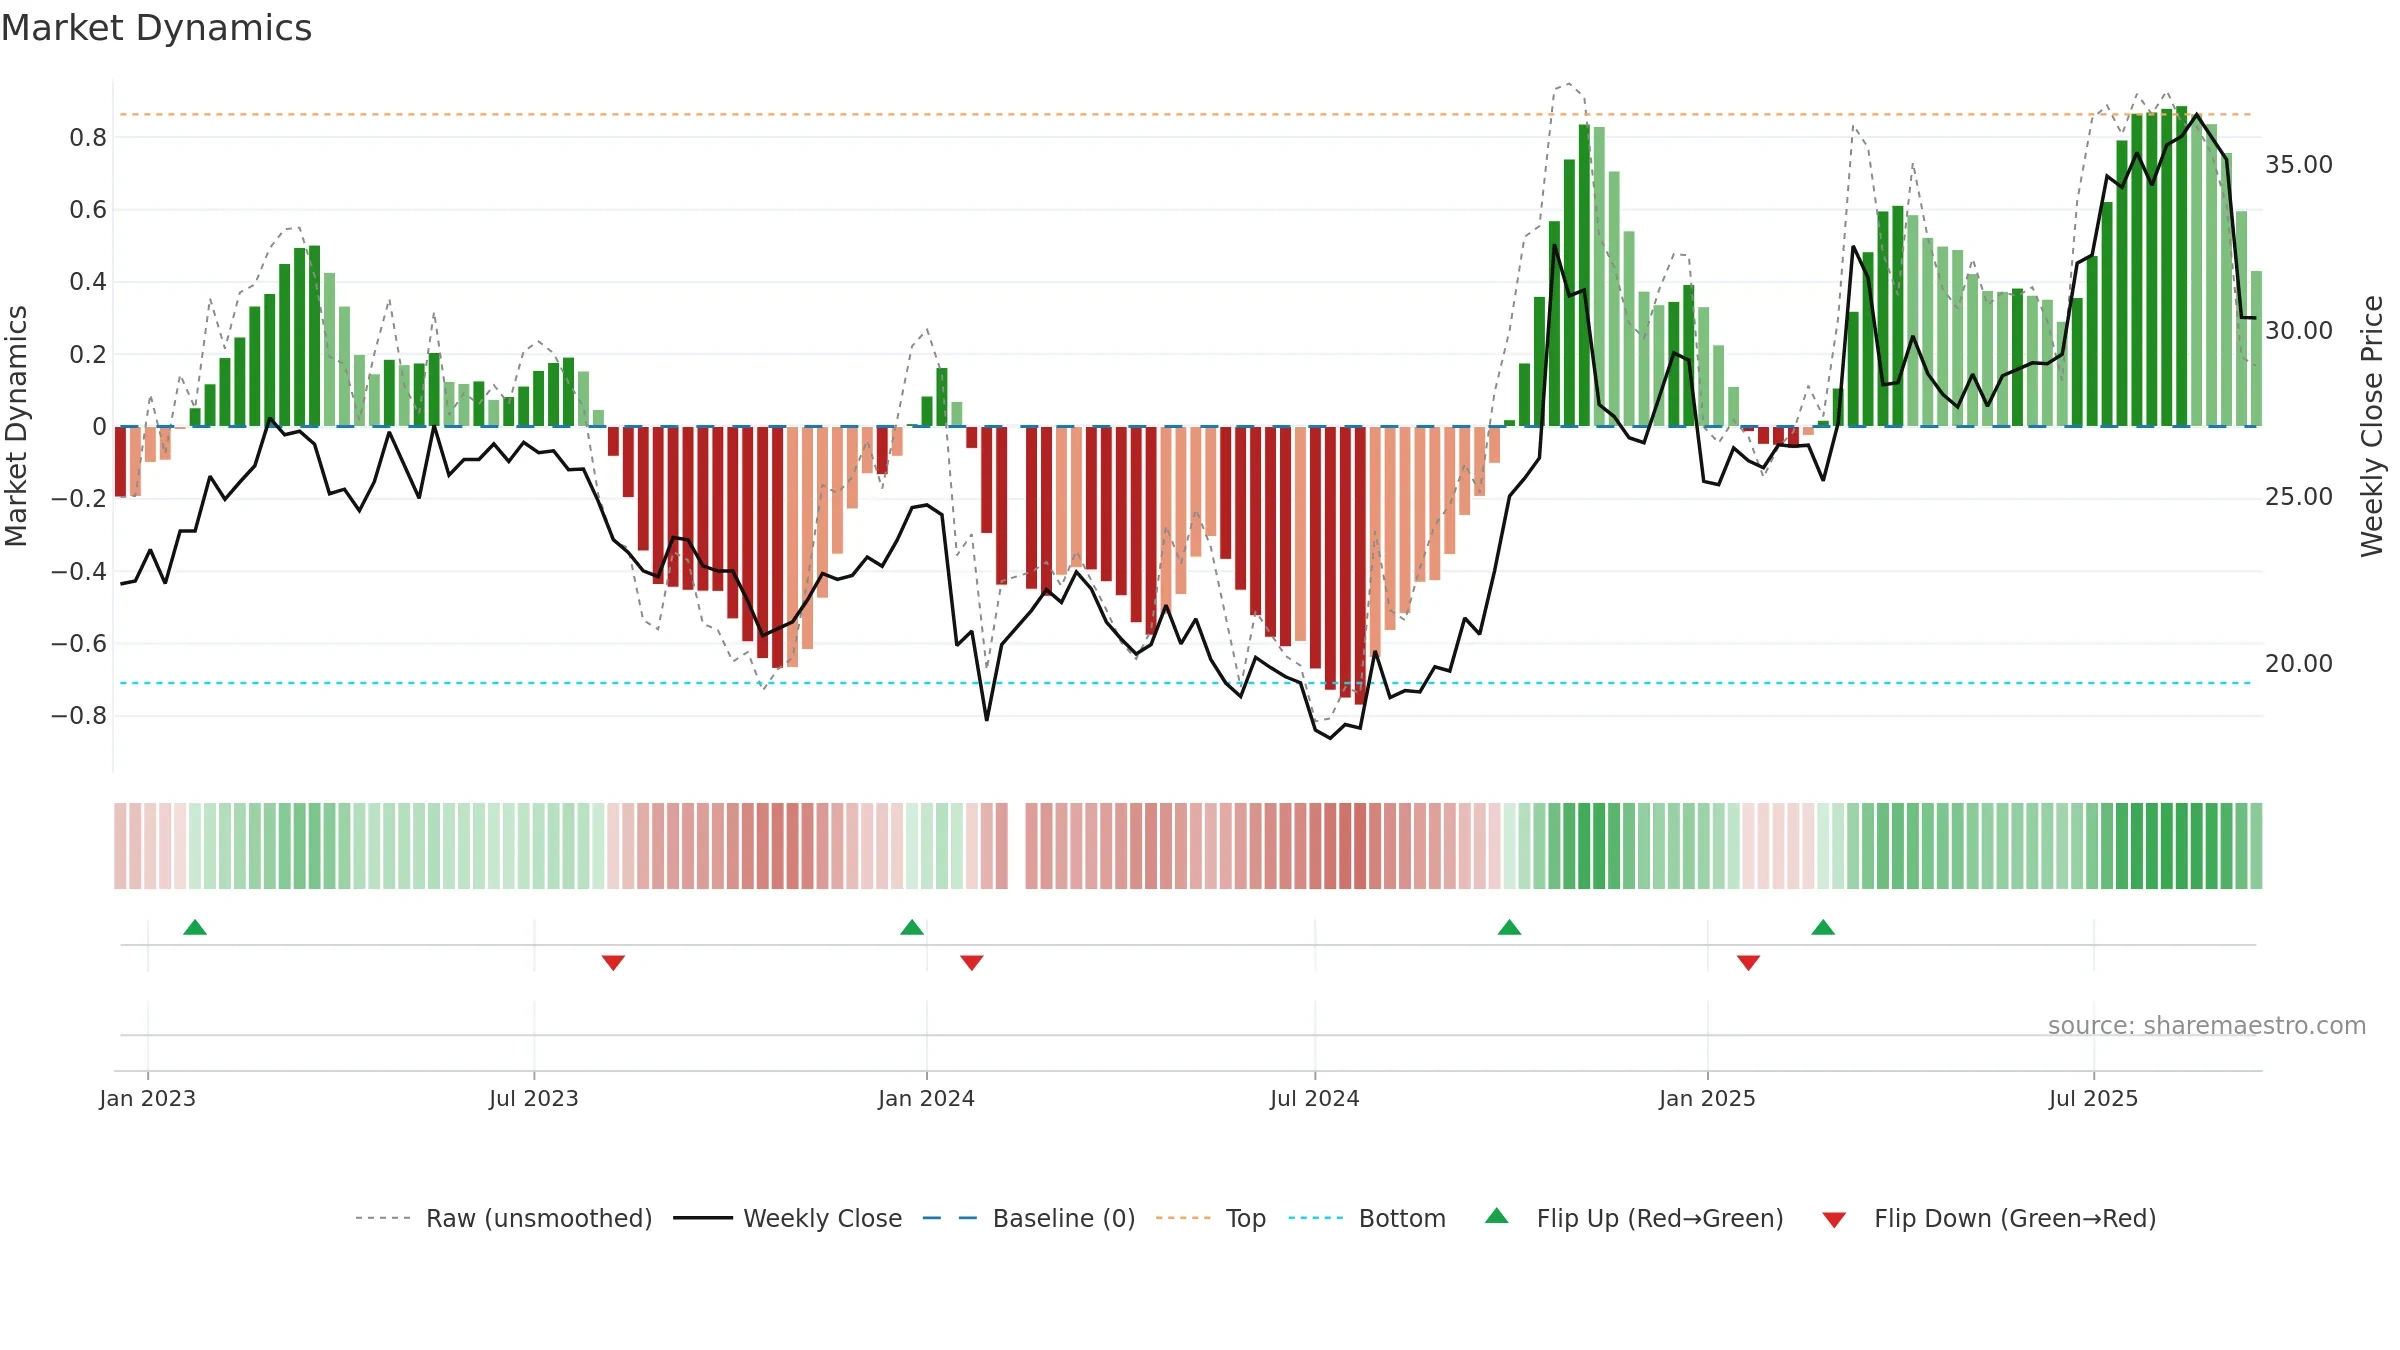Click the Flip Down marker after Jul 2023
The height and width of the screenshot is (1350, 2400).
pos(613,963)
